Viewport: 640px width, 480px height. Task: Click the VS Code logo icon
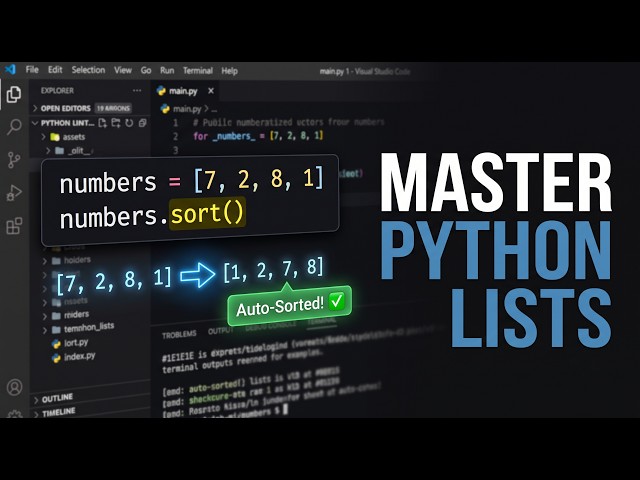click(10, 69)
